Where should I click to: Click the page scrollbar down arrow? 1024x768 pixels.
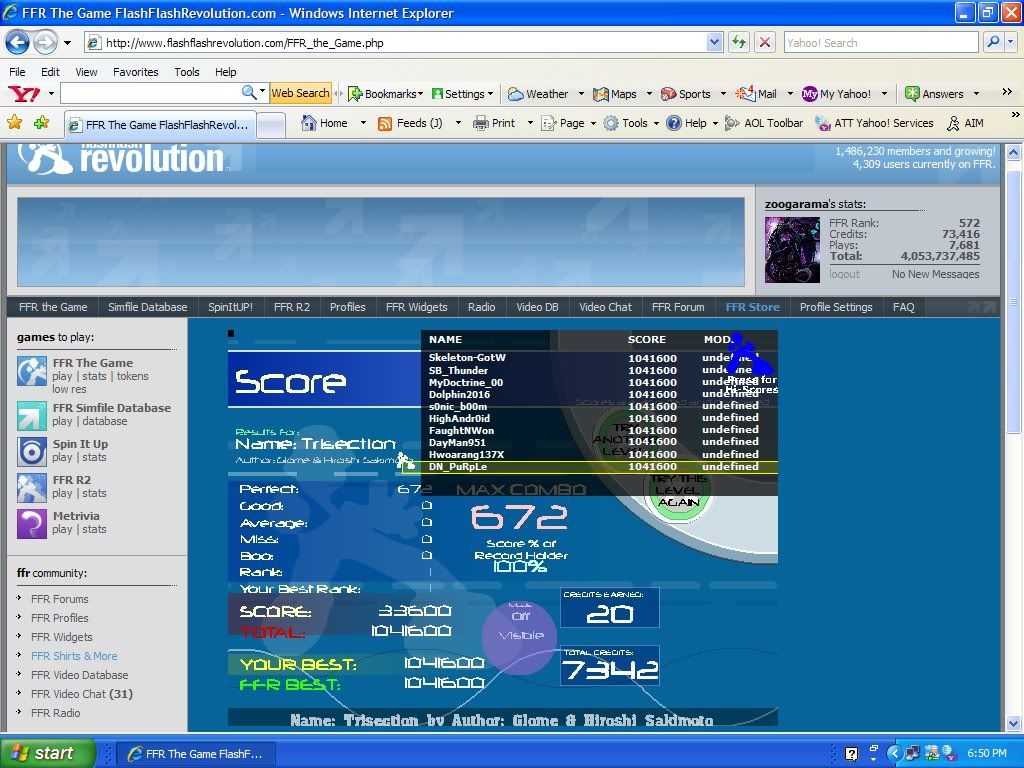(x=1014, y=723)
